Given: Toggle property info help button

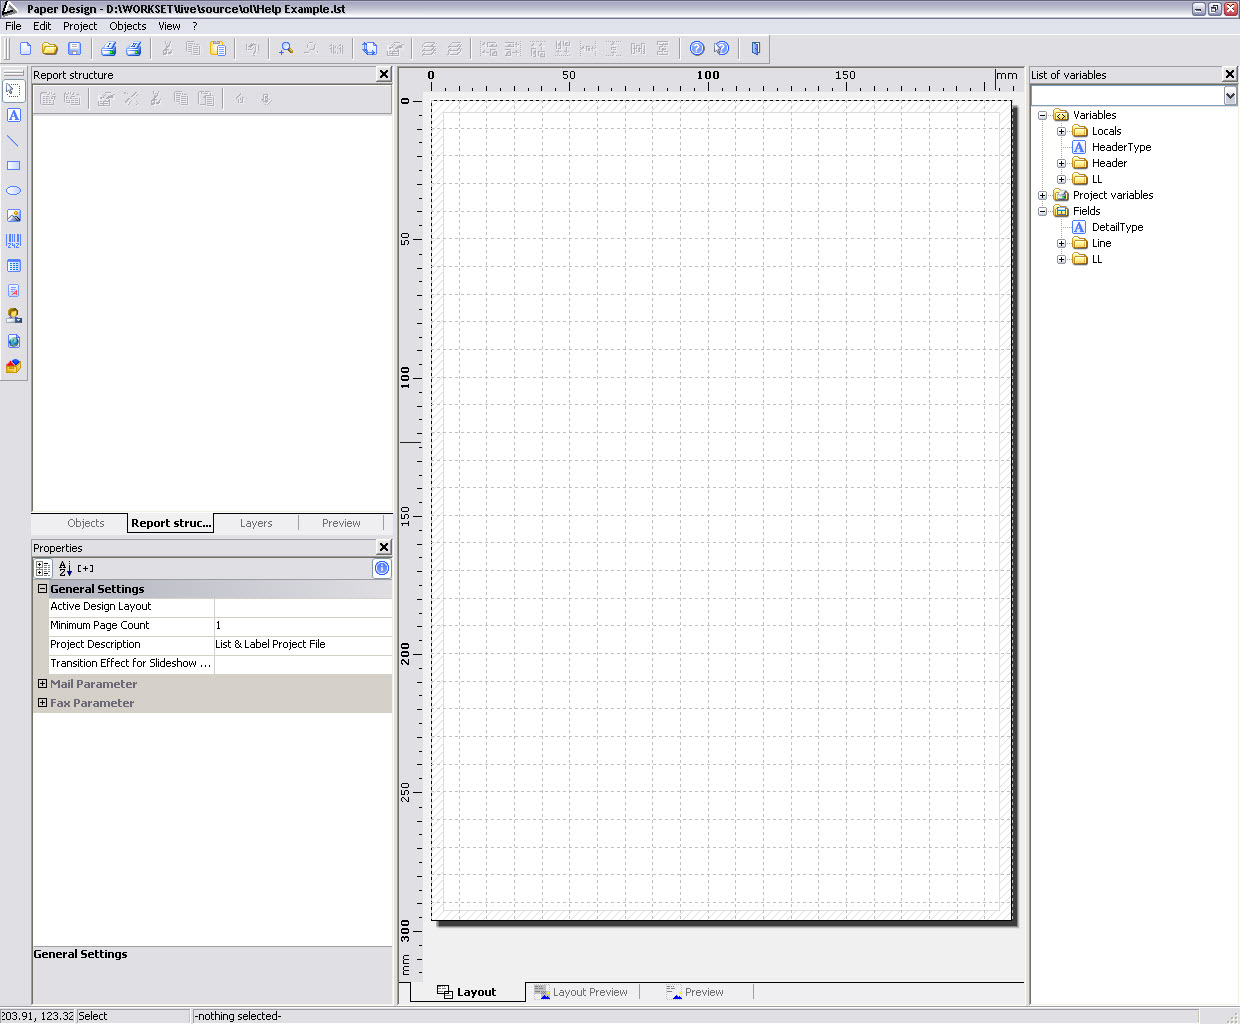Looking at the screenshot, I should [x=382, y=568].
